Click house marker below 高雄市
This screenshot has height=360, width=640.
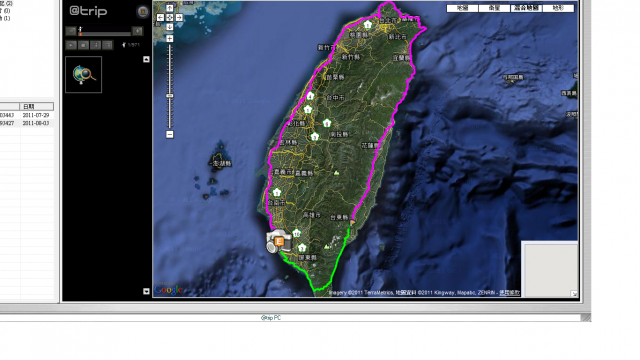pyautogui.click(x=297, y=234)
